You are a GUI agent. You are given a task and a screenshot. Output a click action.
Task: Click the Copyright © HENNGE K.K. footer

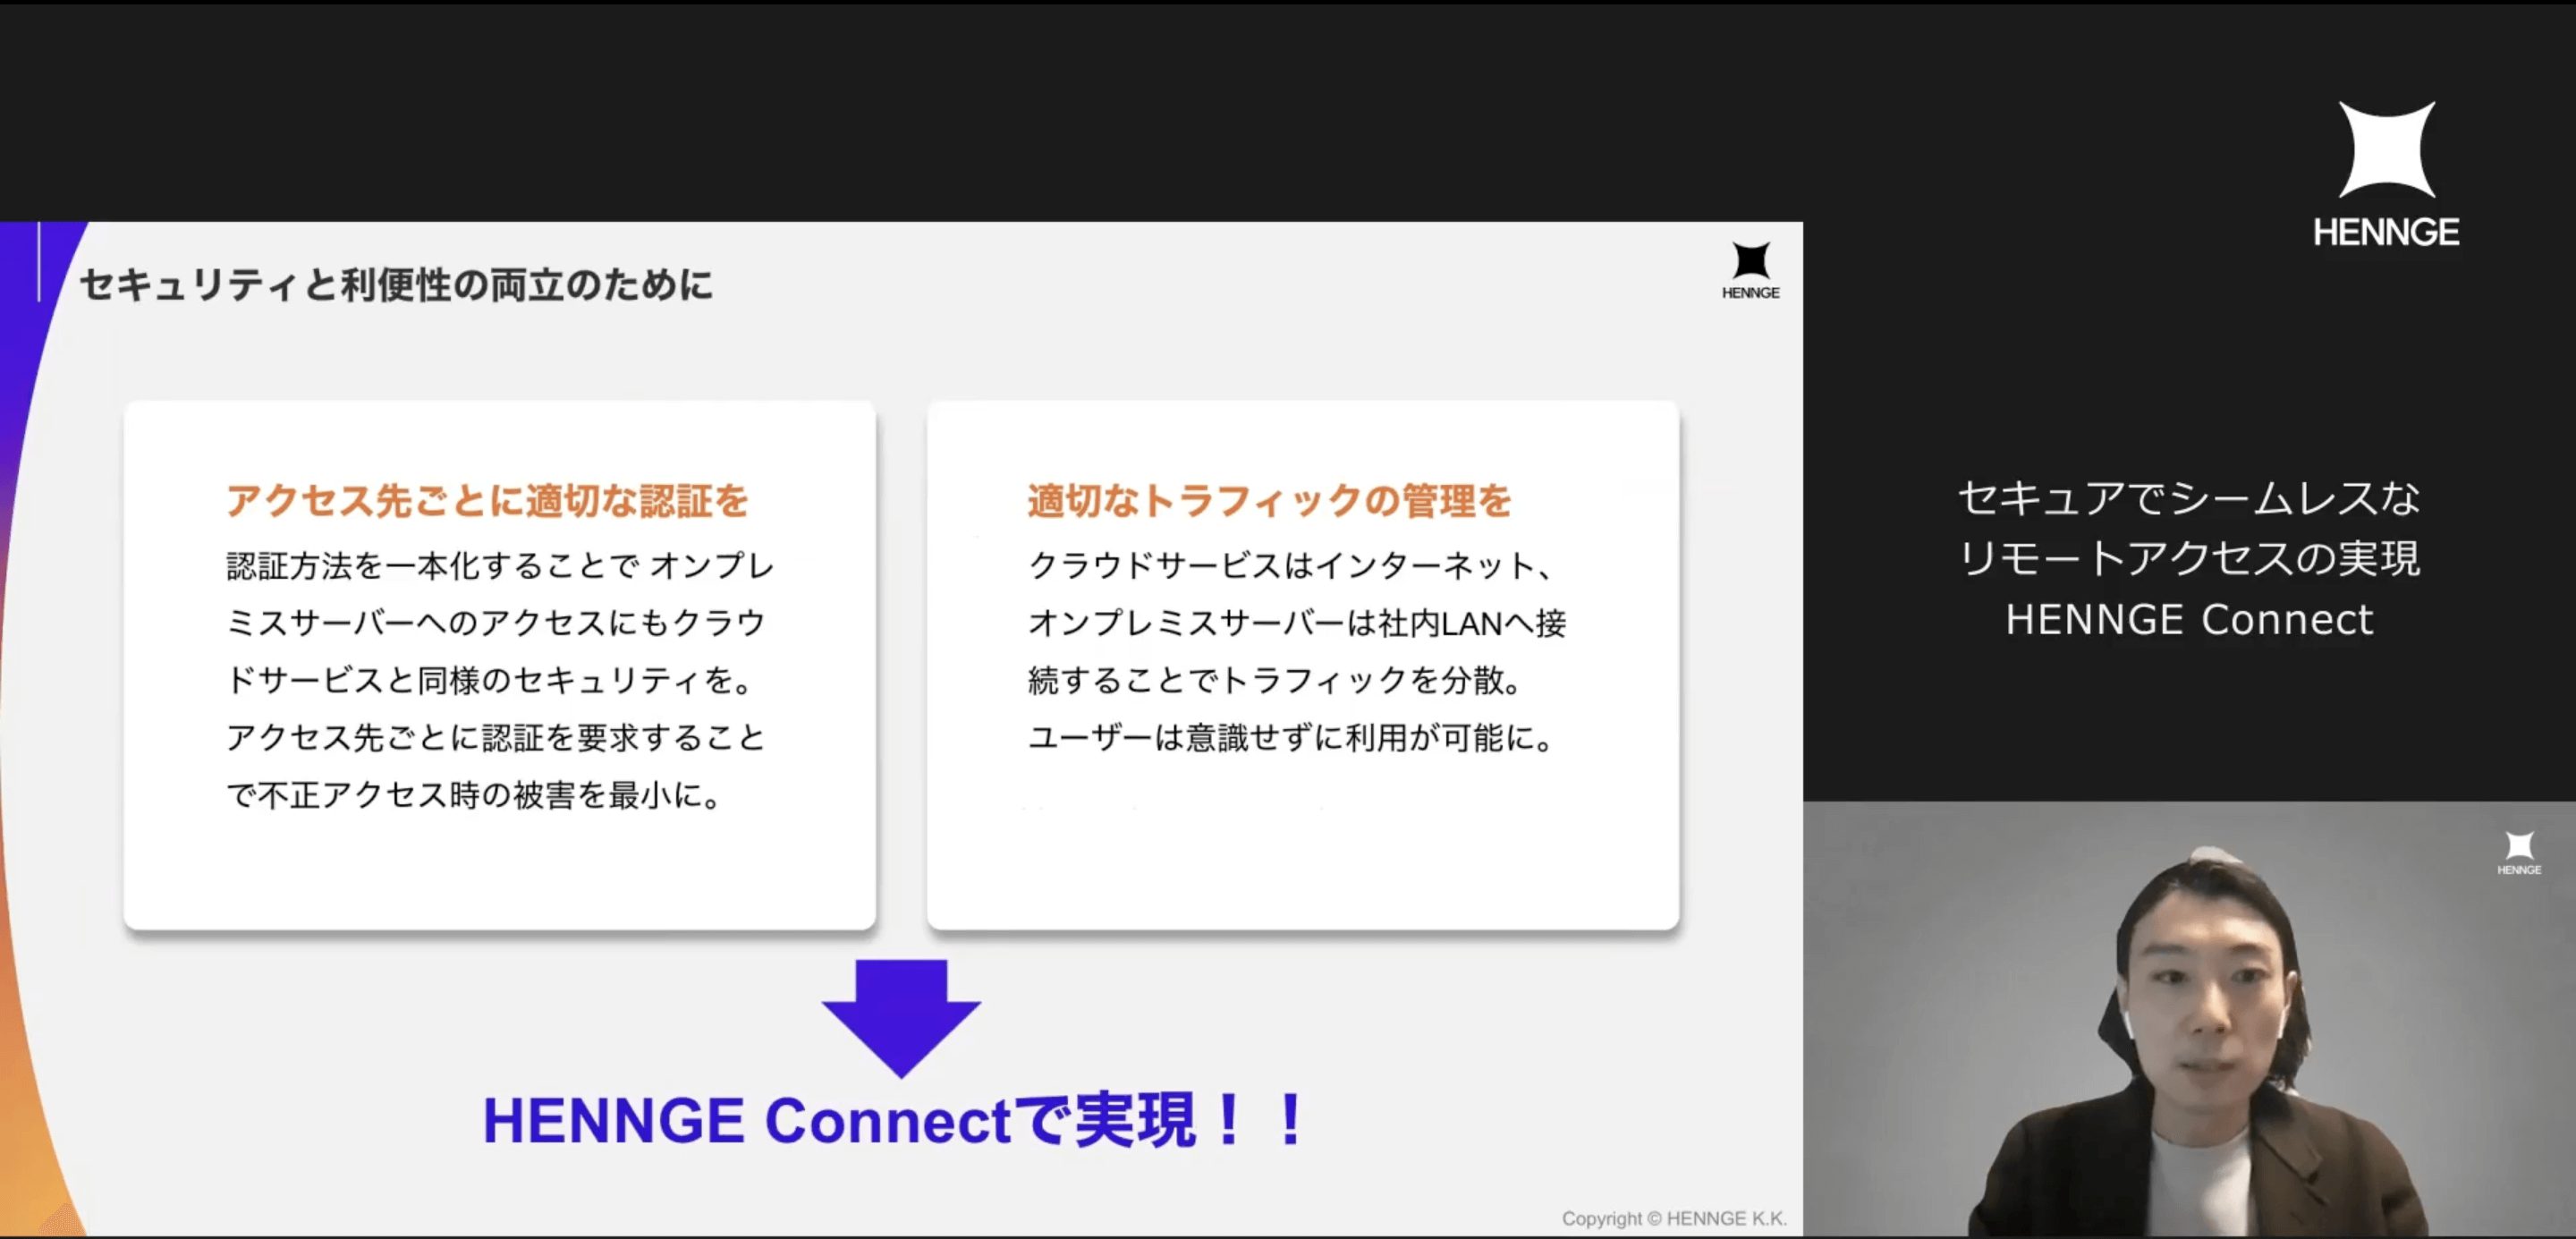[1674, 1218]
